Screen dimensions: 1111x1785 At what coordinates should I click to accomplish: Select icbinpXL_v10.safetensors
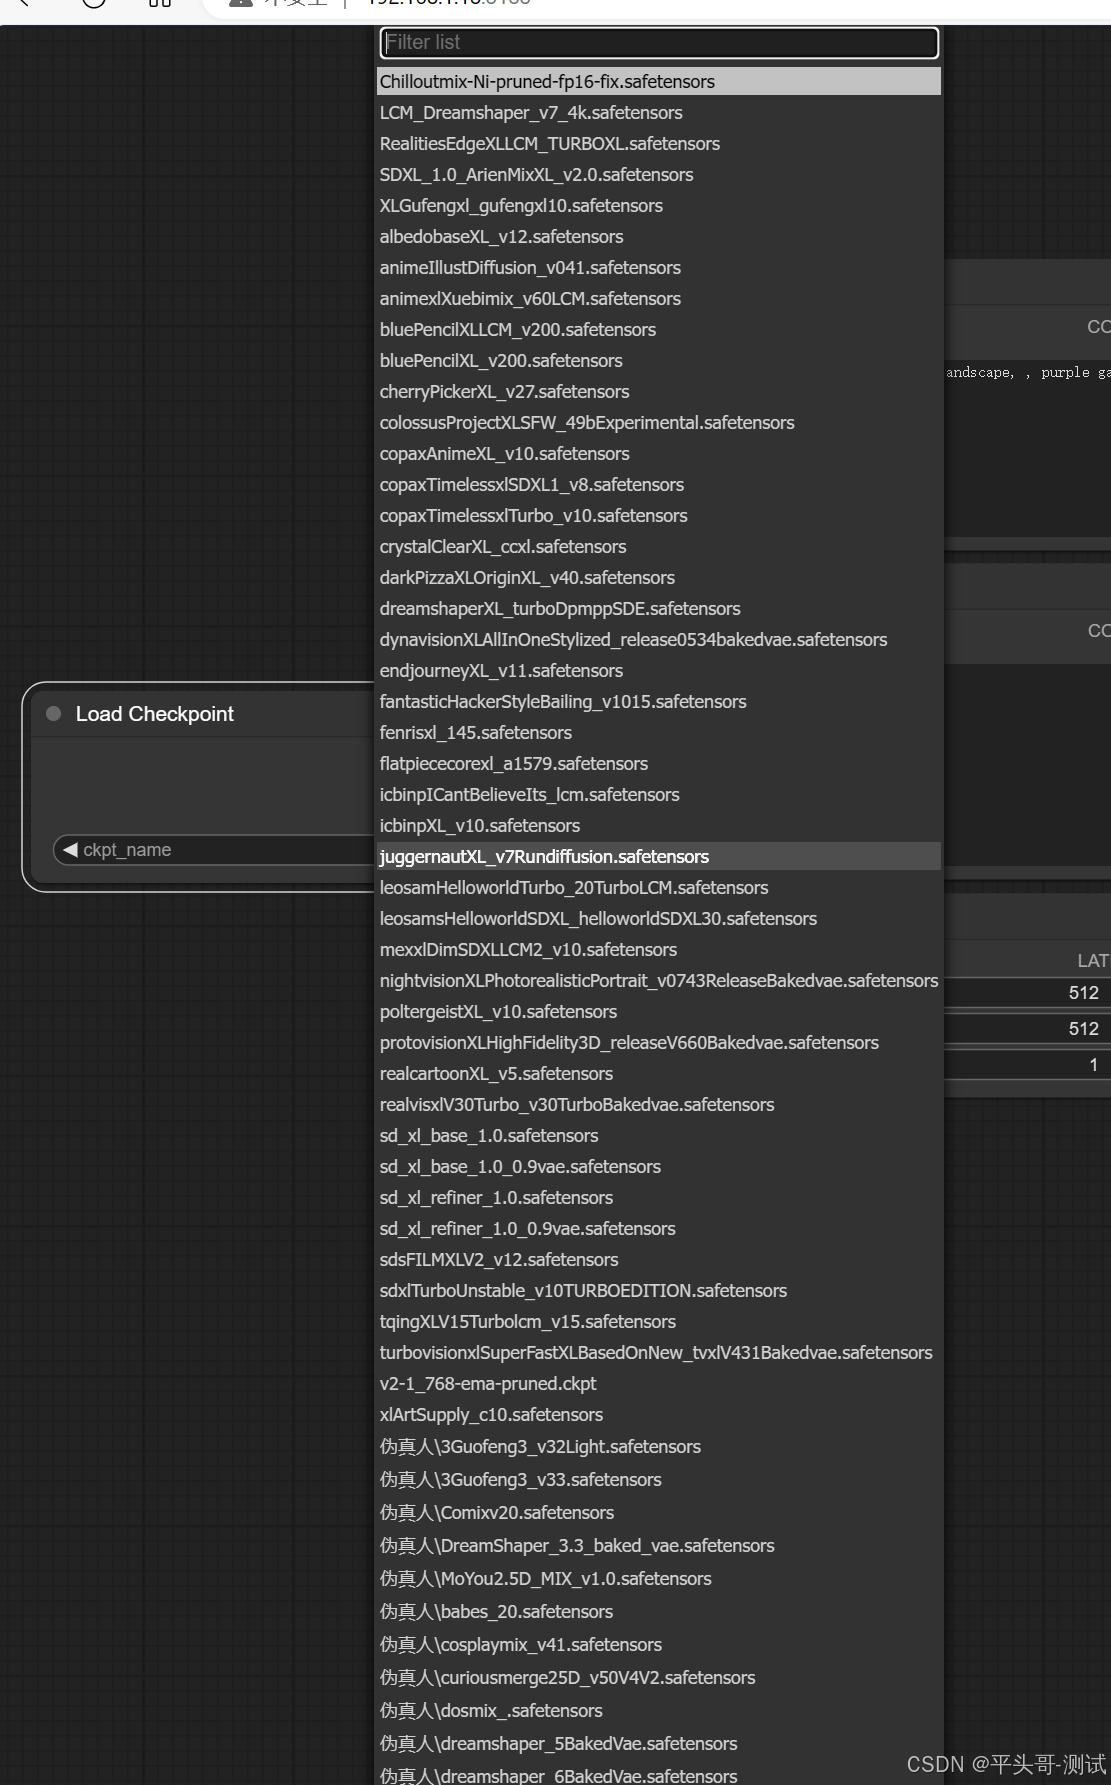pos(659,826)
